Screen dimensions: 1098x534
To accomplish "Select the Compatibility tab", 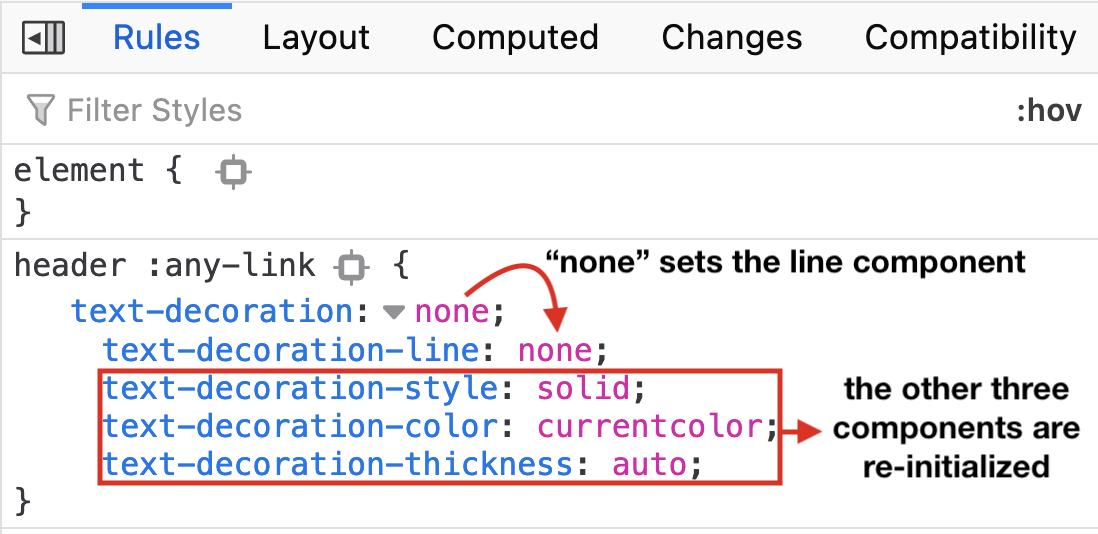I will pos(970,38).
